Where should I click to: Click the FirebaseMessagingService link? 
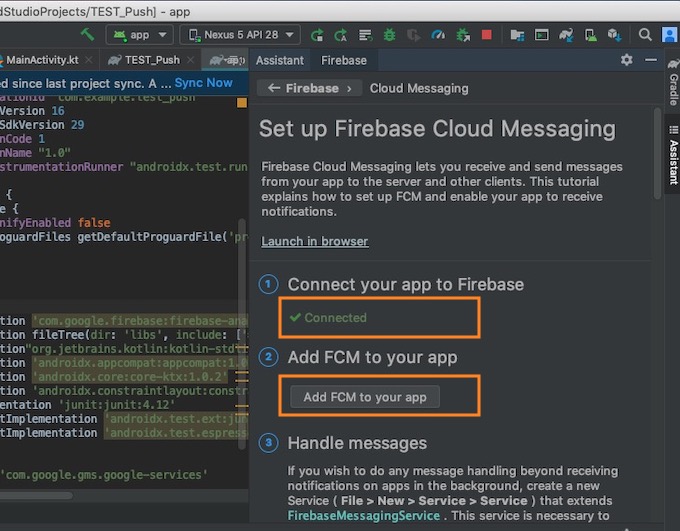pos(363,515)
